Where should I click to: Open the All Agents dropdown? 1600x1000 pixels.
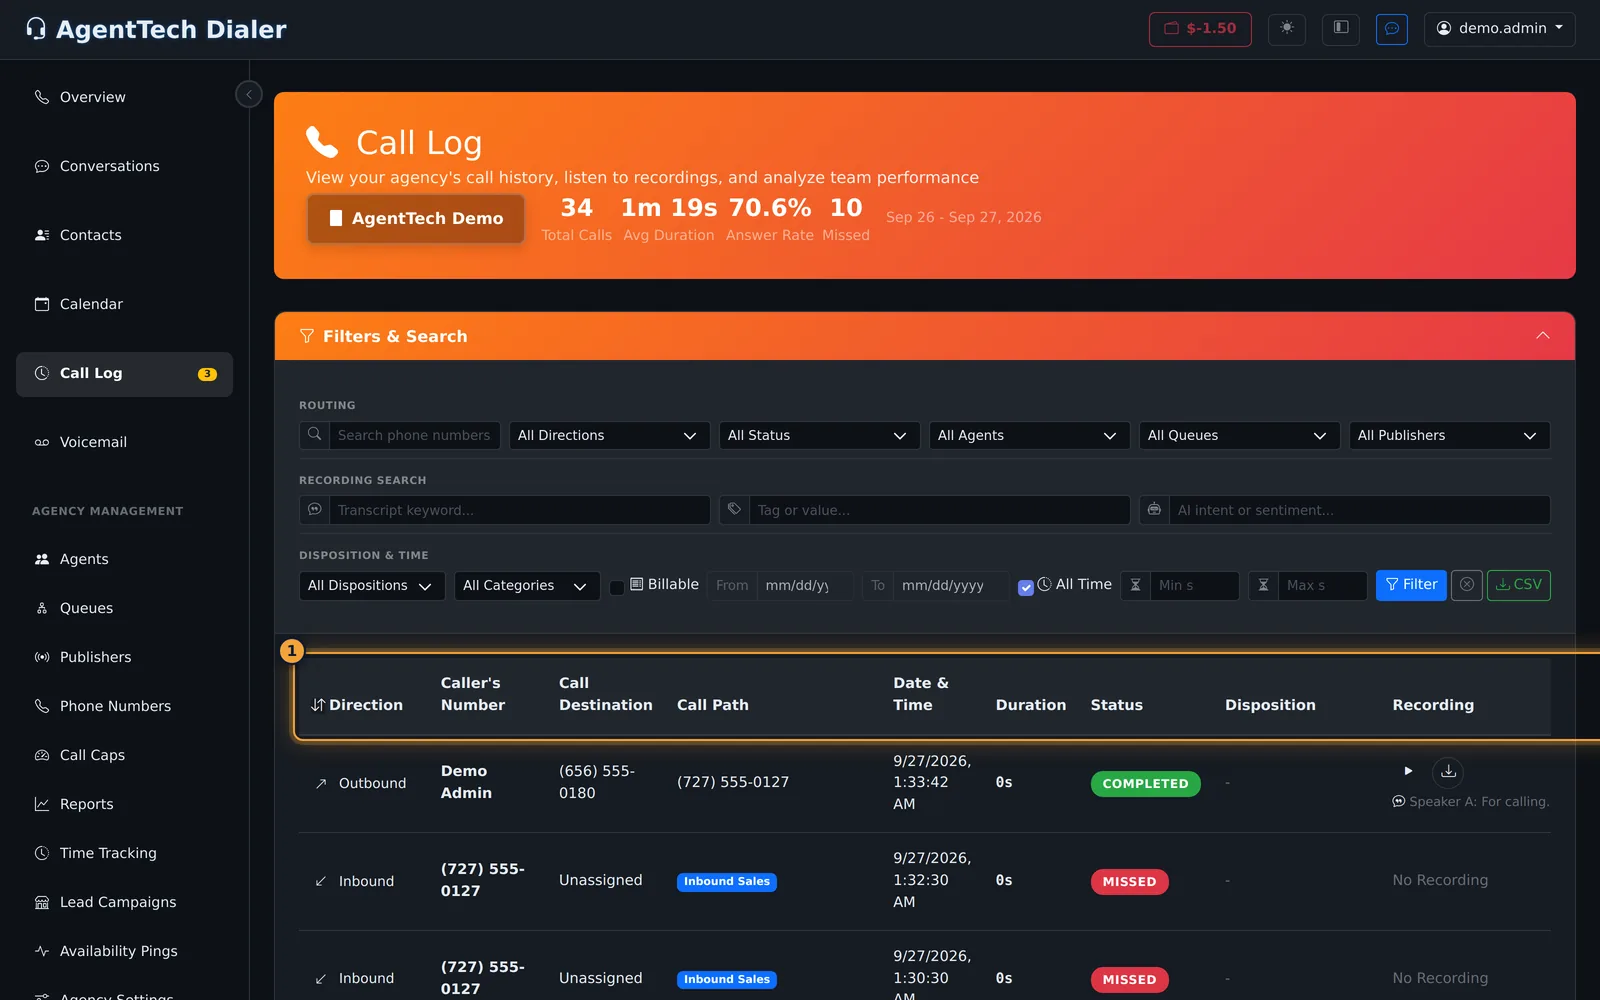(x=1029, y=435)
